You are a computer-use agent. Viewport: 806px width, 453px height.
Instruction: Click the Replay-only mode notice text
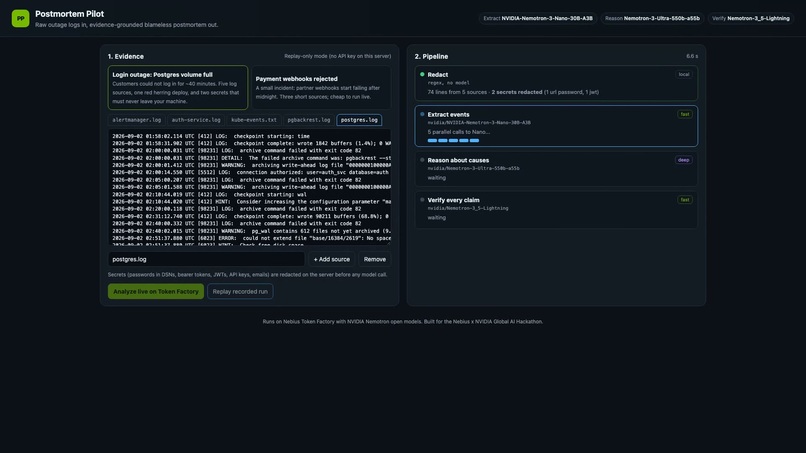pyautogui.click(x=337, y=56)
